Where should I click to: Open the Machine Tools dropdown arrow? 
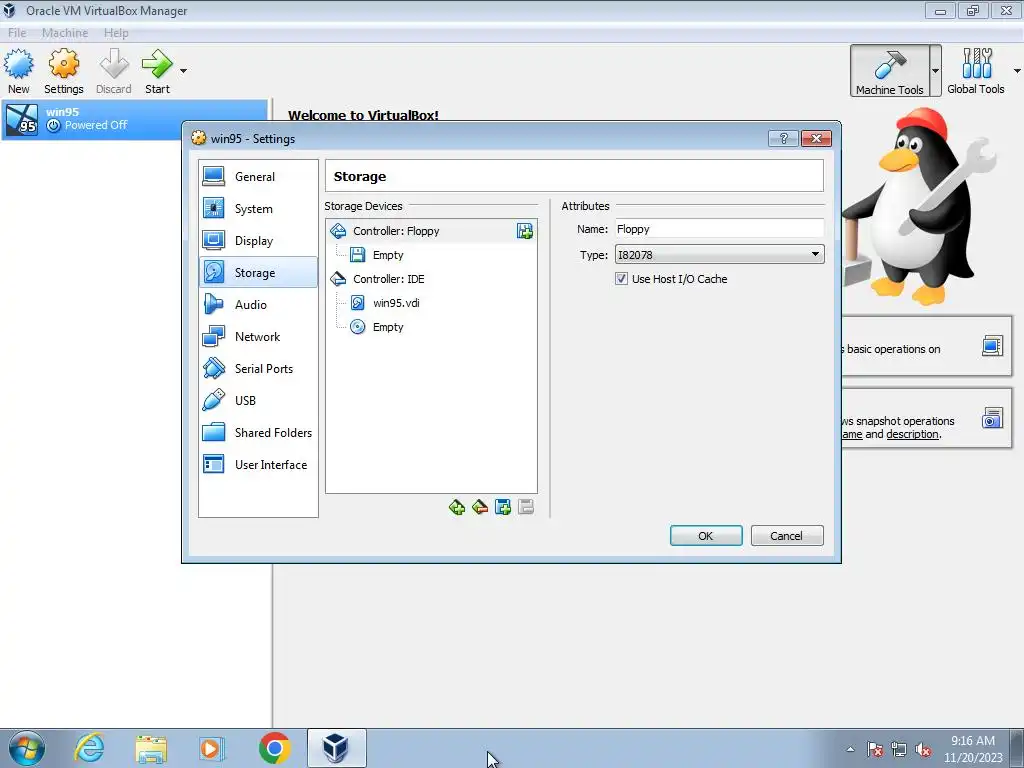935,71
